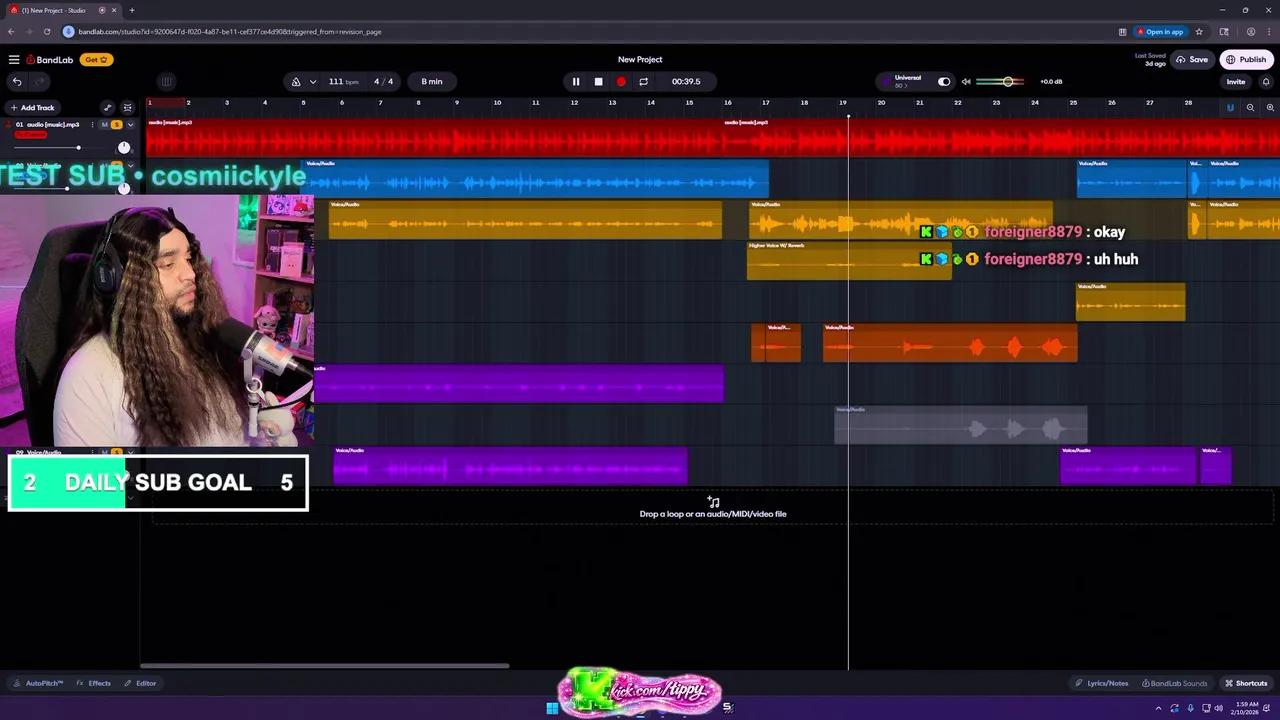This screenshot has height=720, width=1280.
Task: Open BandLab Sounds panel
Action: [x=1174, y=683]
